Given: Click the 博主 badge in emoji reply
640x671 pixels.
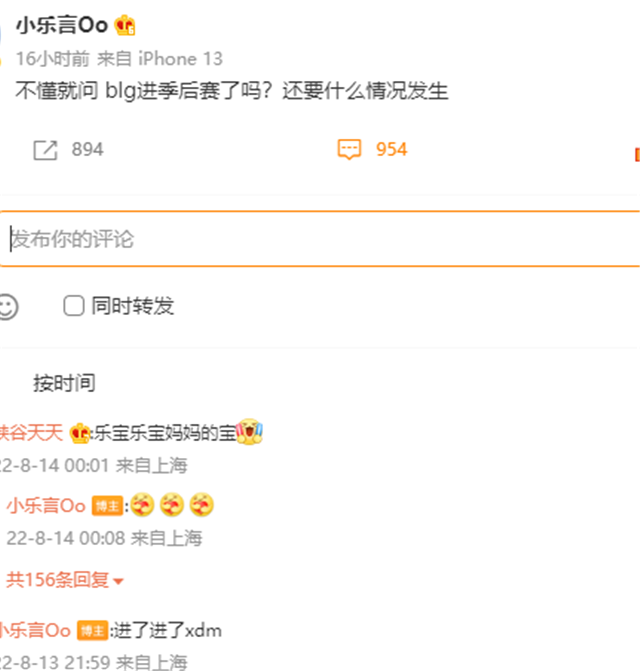Looking at the screenshot, I should click(107, 506).
